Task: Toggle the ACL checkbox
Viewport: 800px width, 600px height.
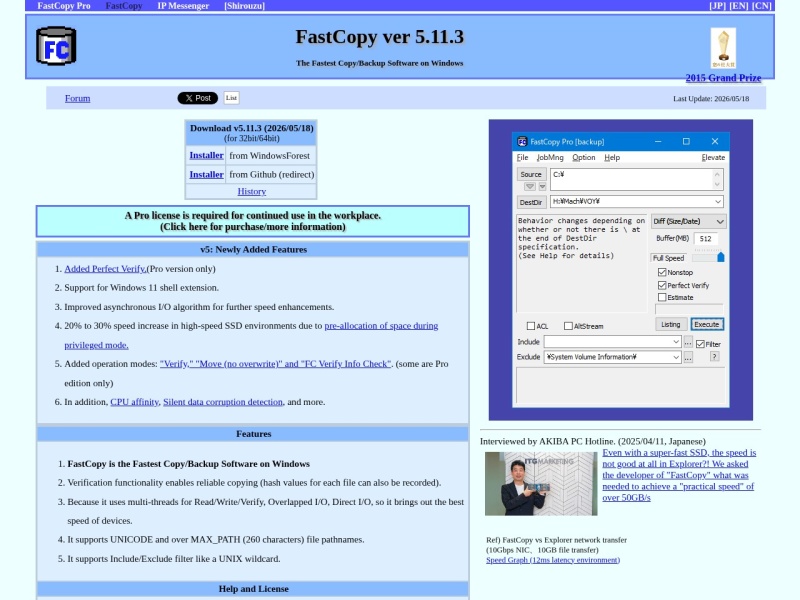Action: coord(531,326)
